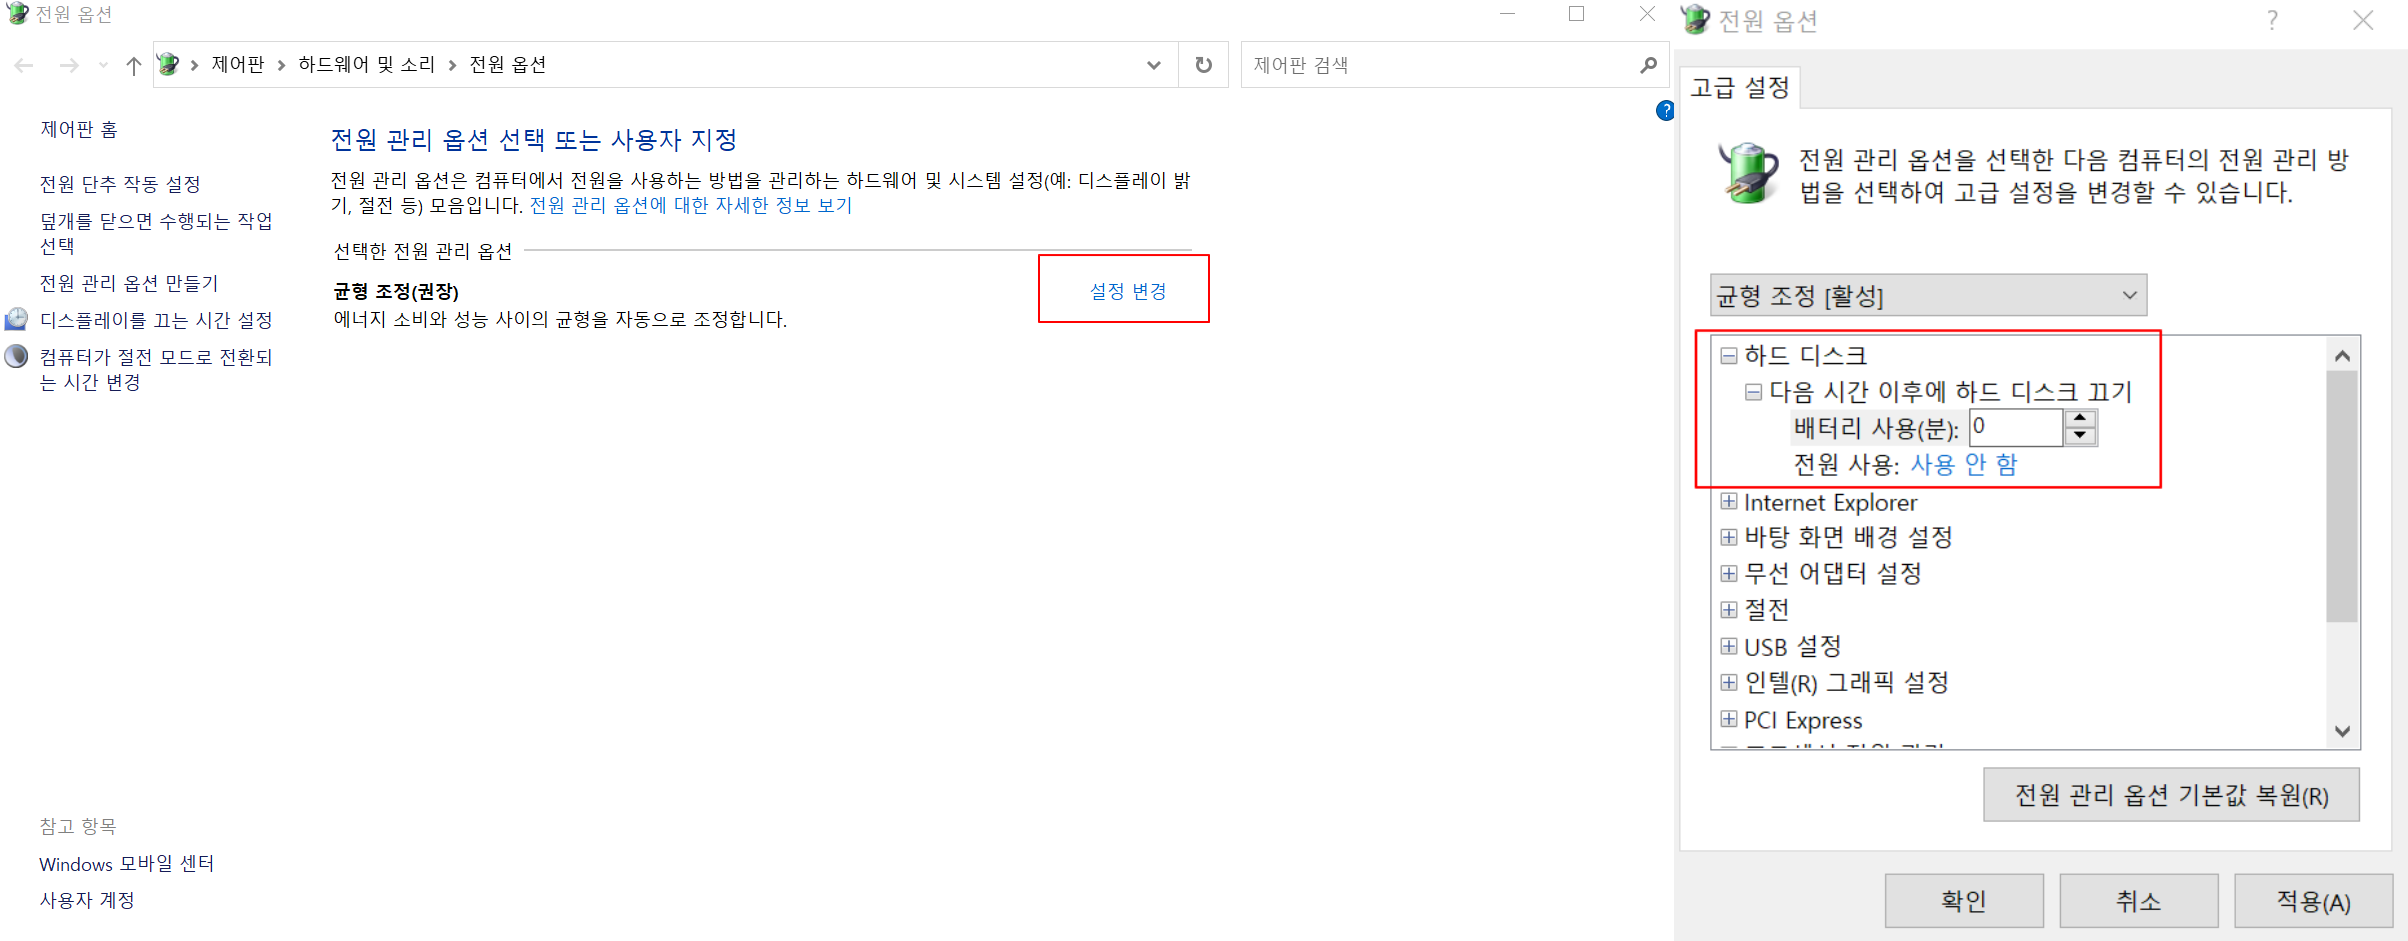The width and height of the screenshot is (2408, 941).
Task: Click the clock icon next to 디스플레이를 끄는 시간 설정
Action: (x=17, y=319)
